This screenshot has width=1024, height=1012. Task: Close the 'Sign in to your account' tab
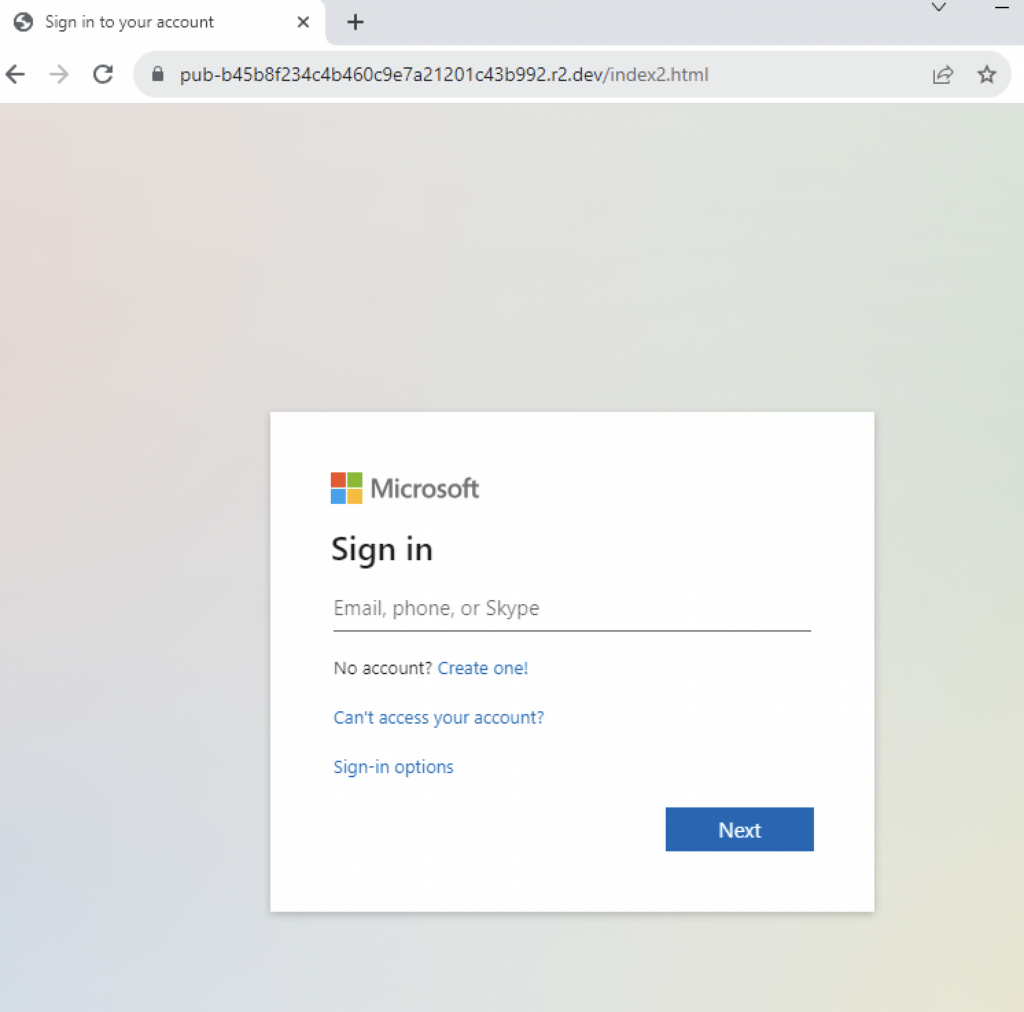coord(303,22)
